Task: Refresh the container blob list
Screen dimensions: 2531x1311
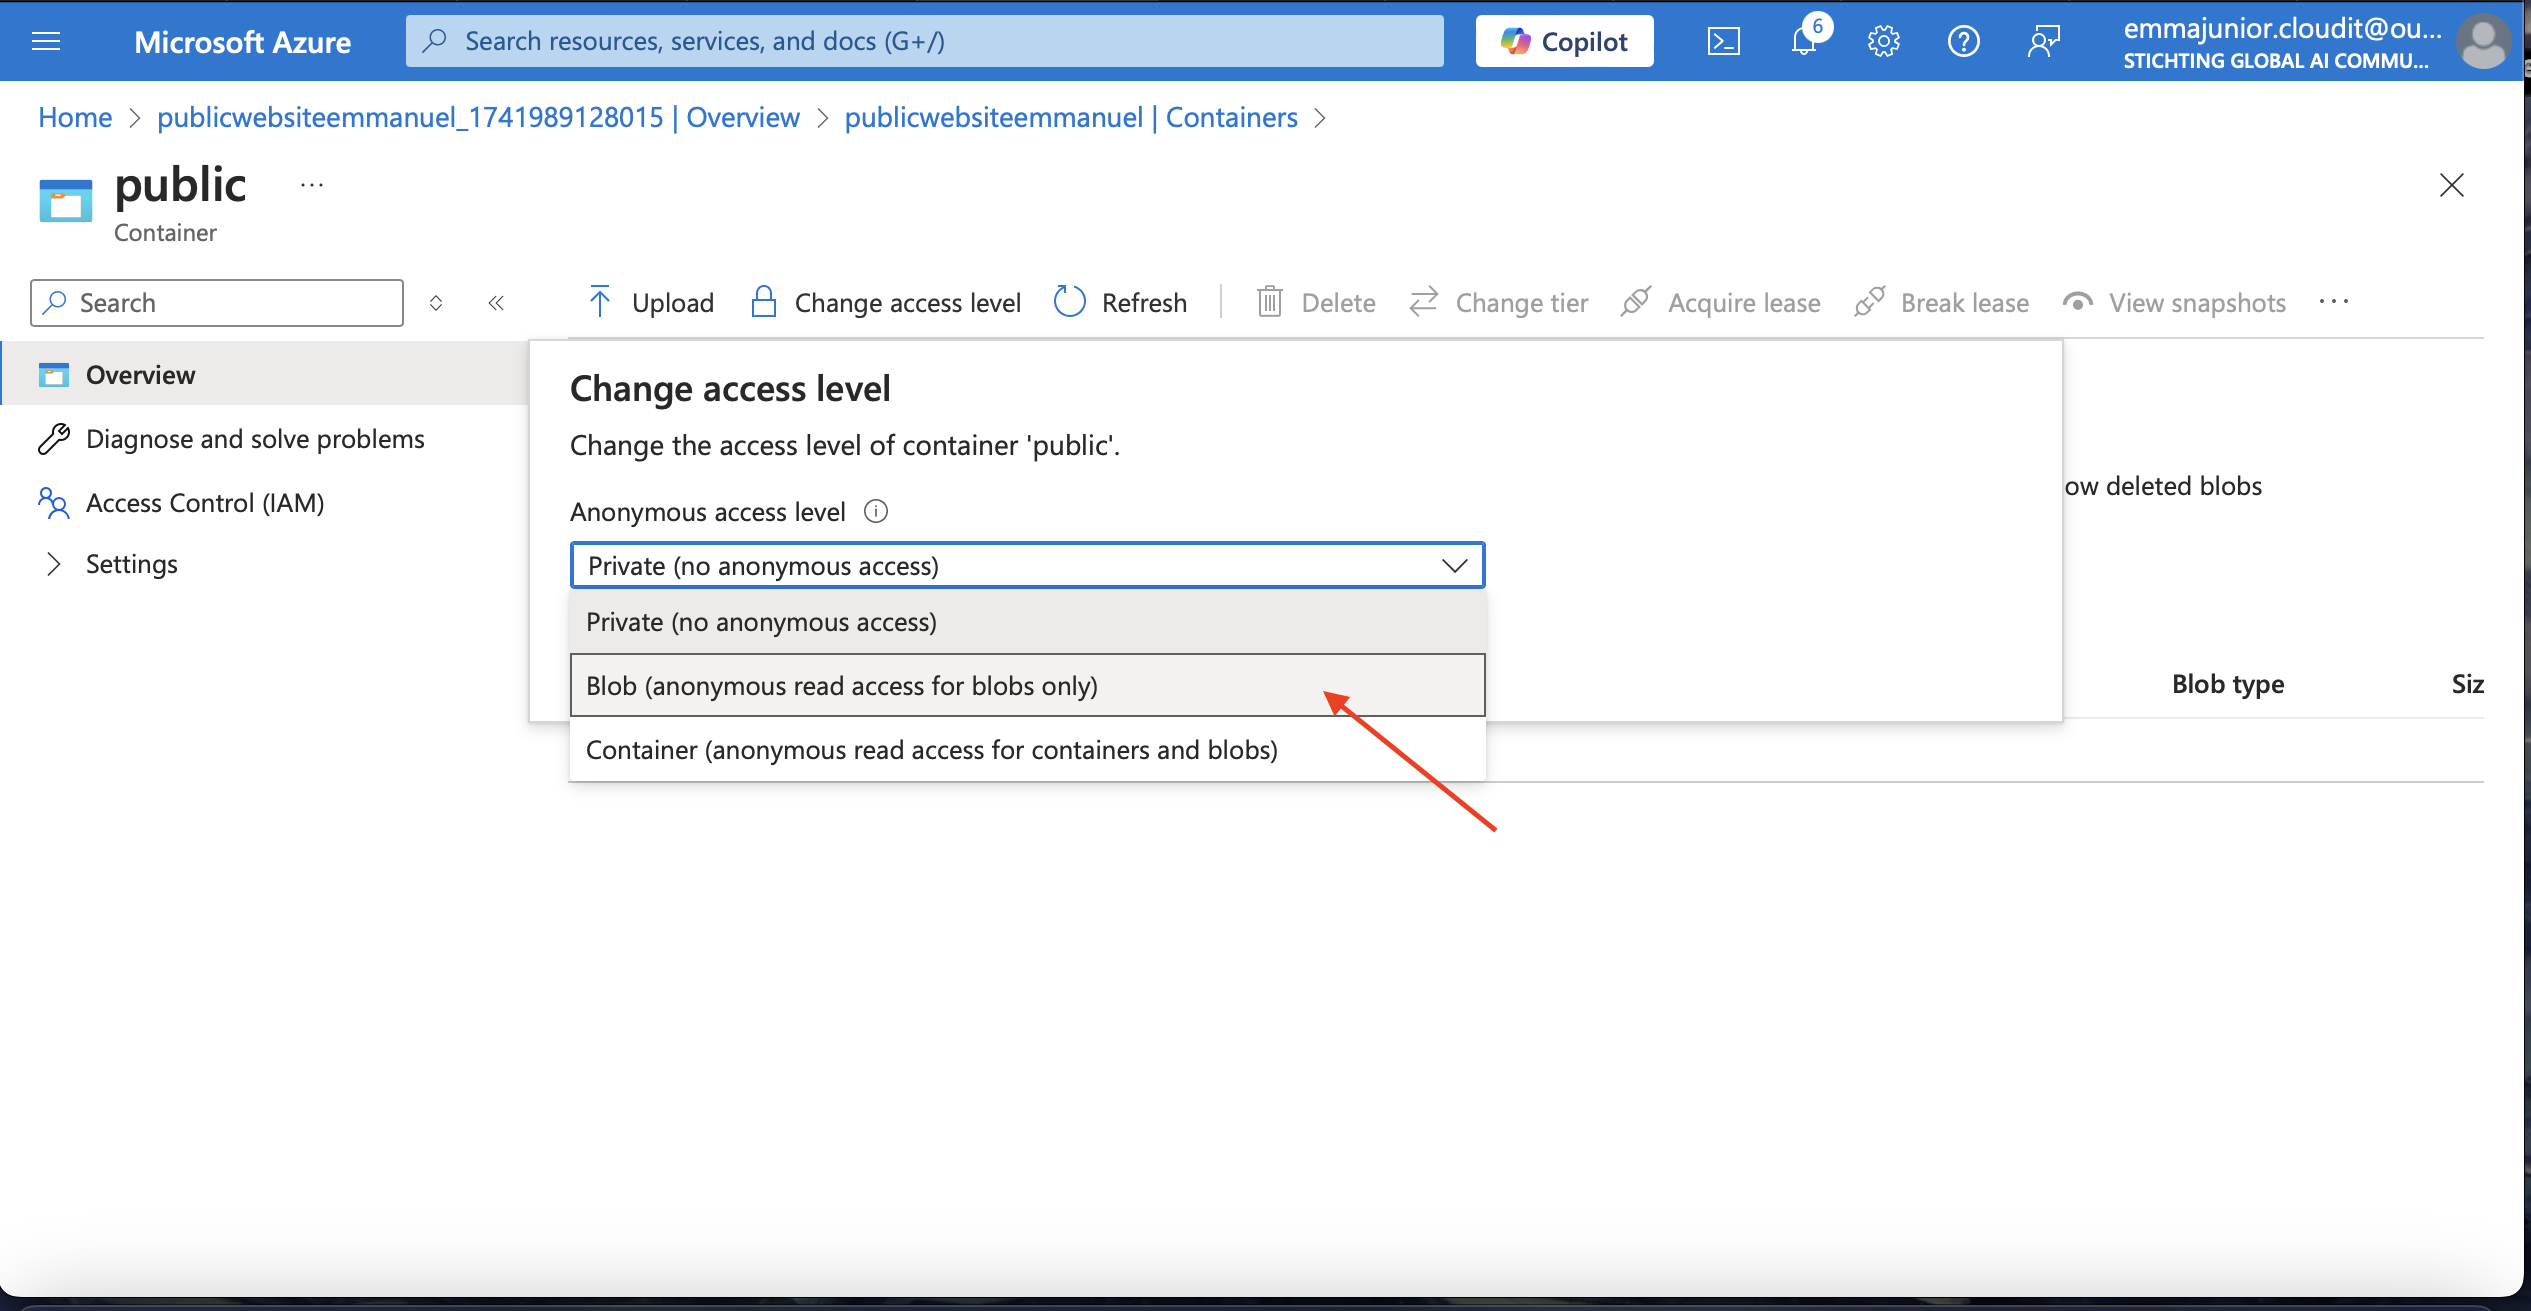Action: (x=1121, y=303)
